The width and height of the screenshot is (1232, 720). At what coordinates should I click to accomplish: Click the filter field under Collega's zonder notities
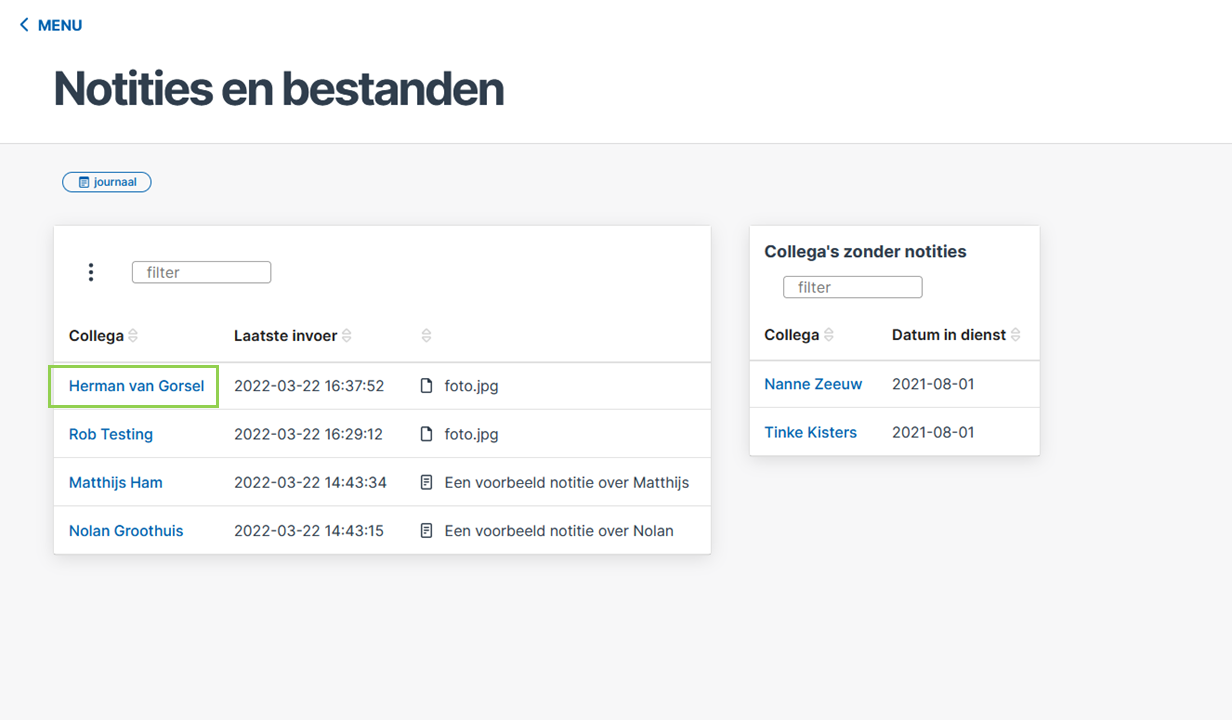852,287
